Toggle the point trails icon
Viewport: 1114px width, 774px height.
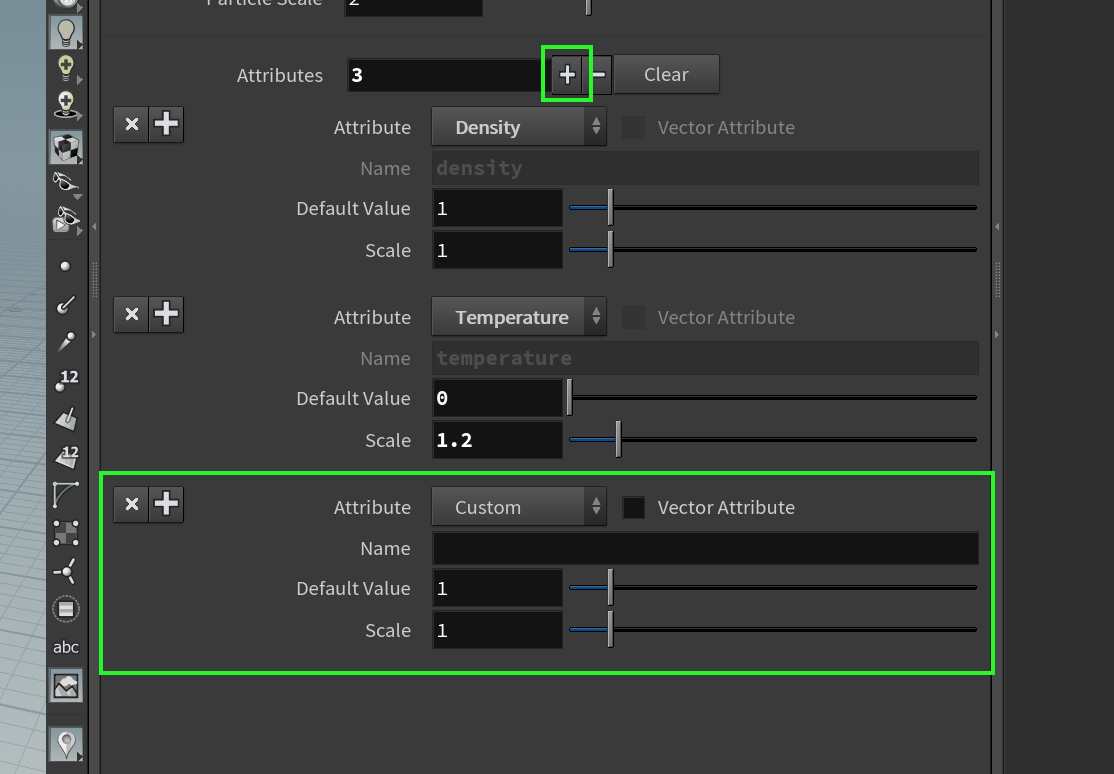point(65,342)
